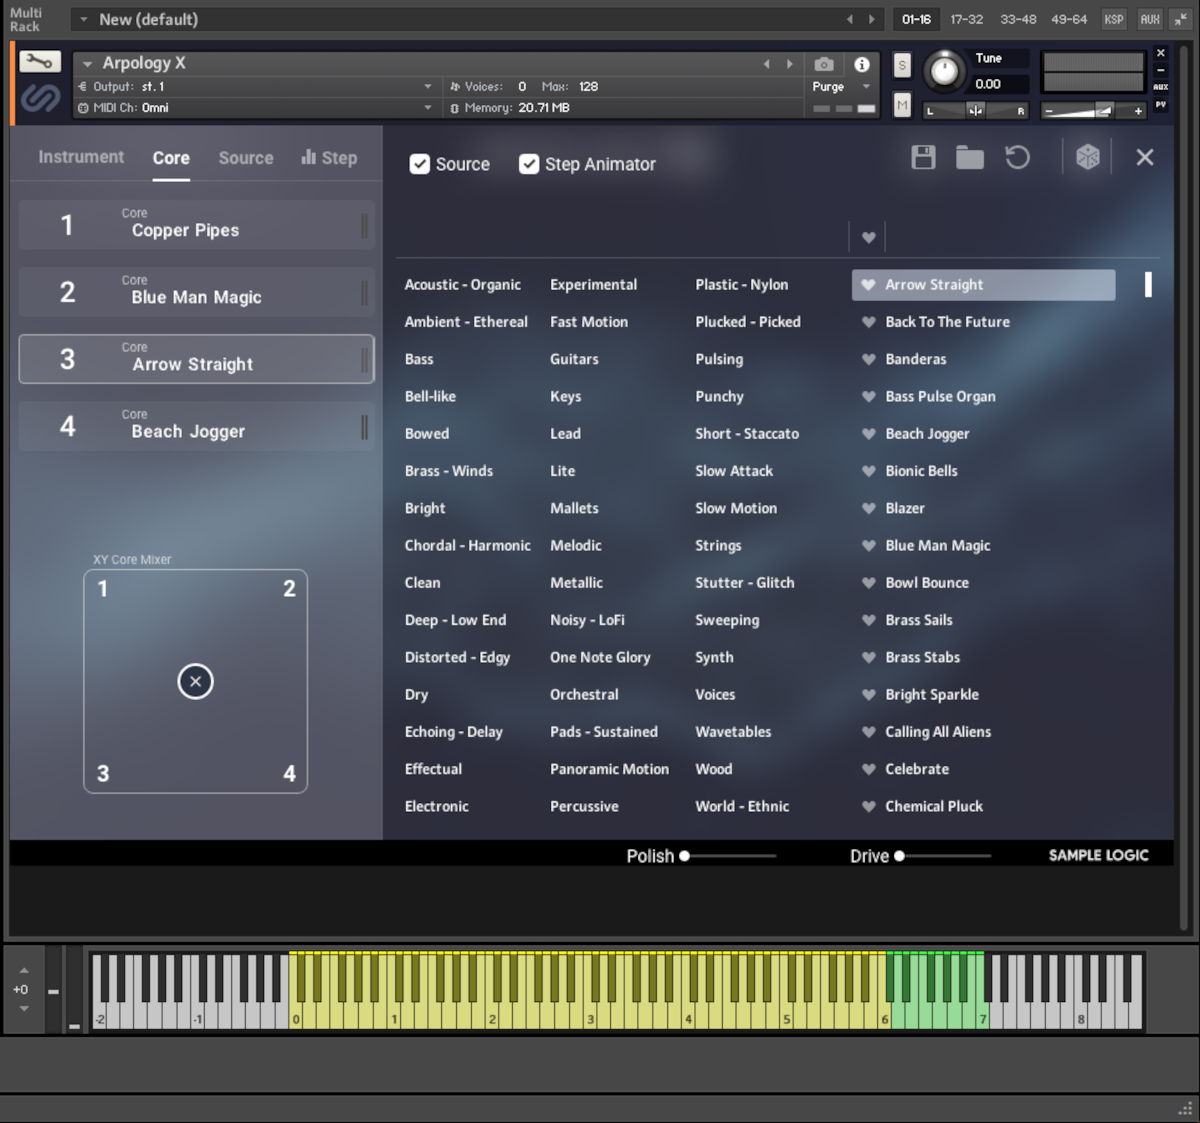This screenshot has height=1123, width=1200.
Task: Open the instrument info icon
Action: 862,64
